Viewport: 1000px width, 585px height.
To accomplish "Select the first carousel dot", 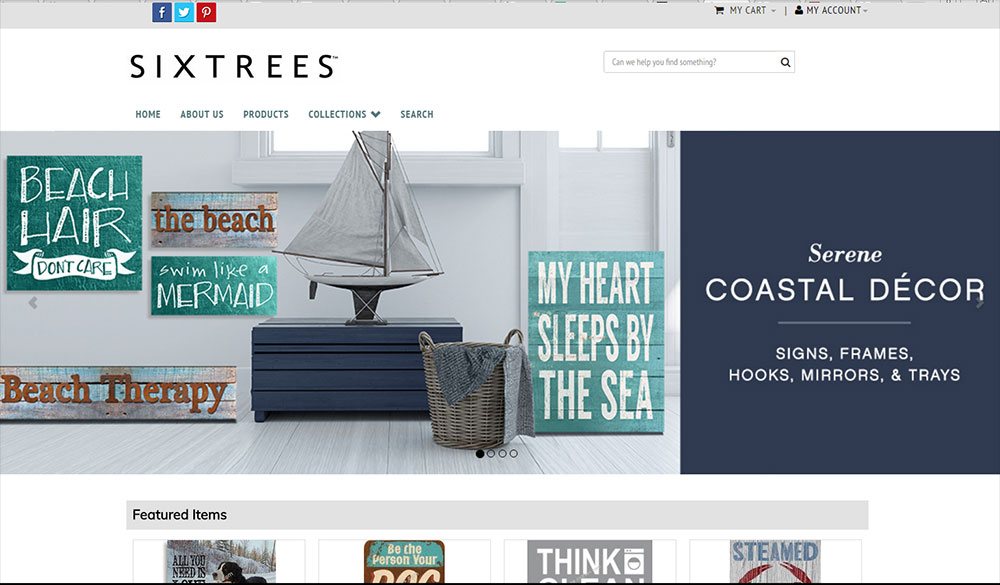I will pyautogui.click(x=480, y=454).
